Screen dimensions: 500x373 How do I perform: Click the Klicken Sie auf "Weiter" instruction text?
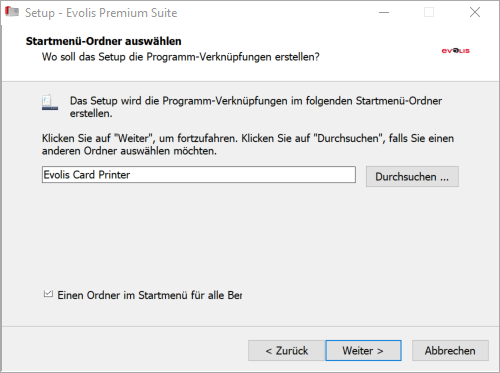coord(248,144)
